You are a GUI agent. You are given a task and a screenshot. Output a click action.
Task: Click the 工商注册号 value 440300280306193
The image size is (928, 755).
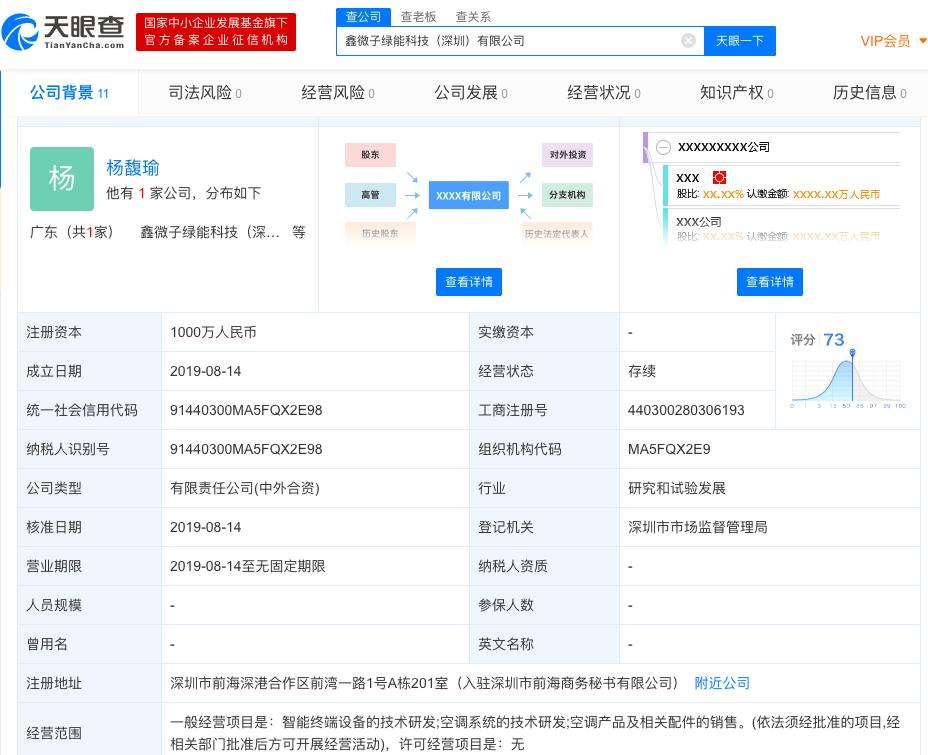click(686, 410)
